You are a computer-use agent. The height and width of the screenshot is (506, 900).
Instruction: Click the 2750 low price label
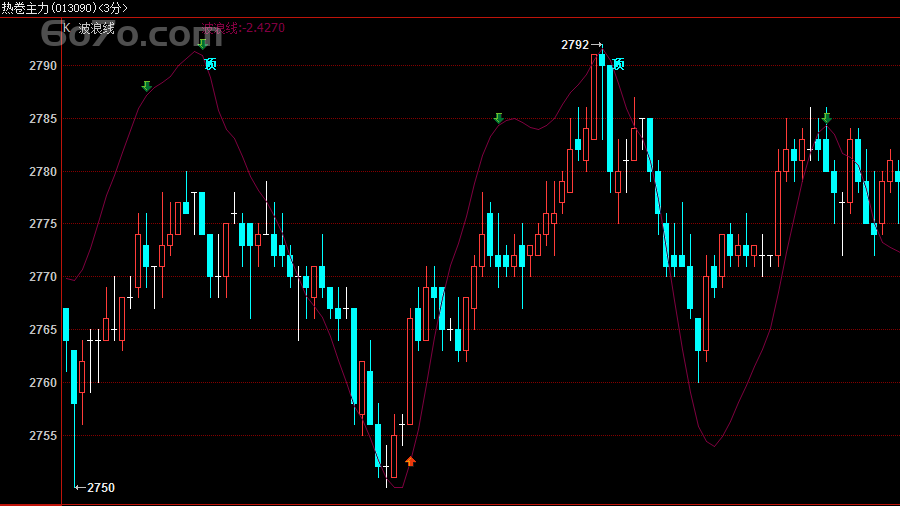[101, 488]
